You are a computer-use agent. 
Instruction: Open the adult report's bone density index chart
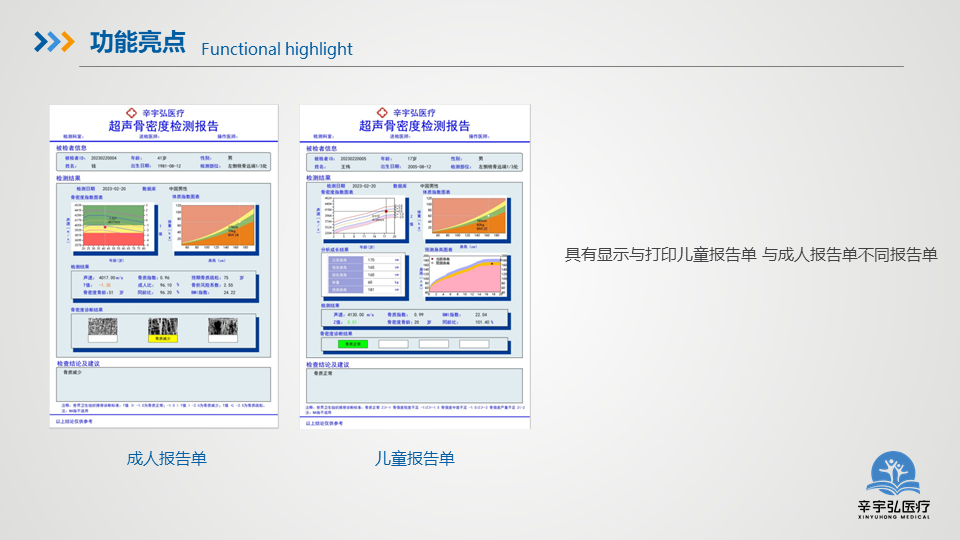click(x=109, y=227)
